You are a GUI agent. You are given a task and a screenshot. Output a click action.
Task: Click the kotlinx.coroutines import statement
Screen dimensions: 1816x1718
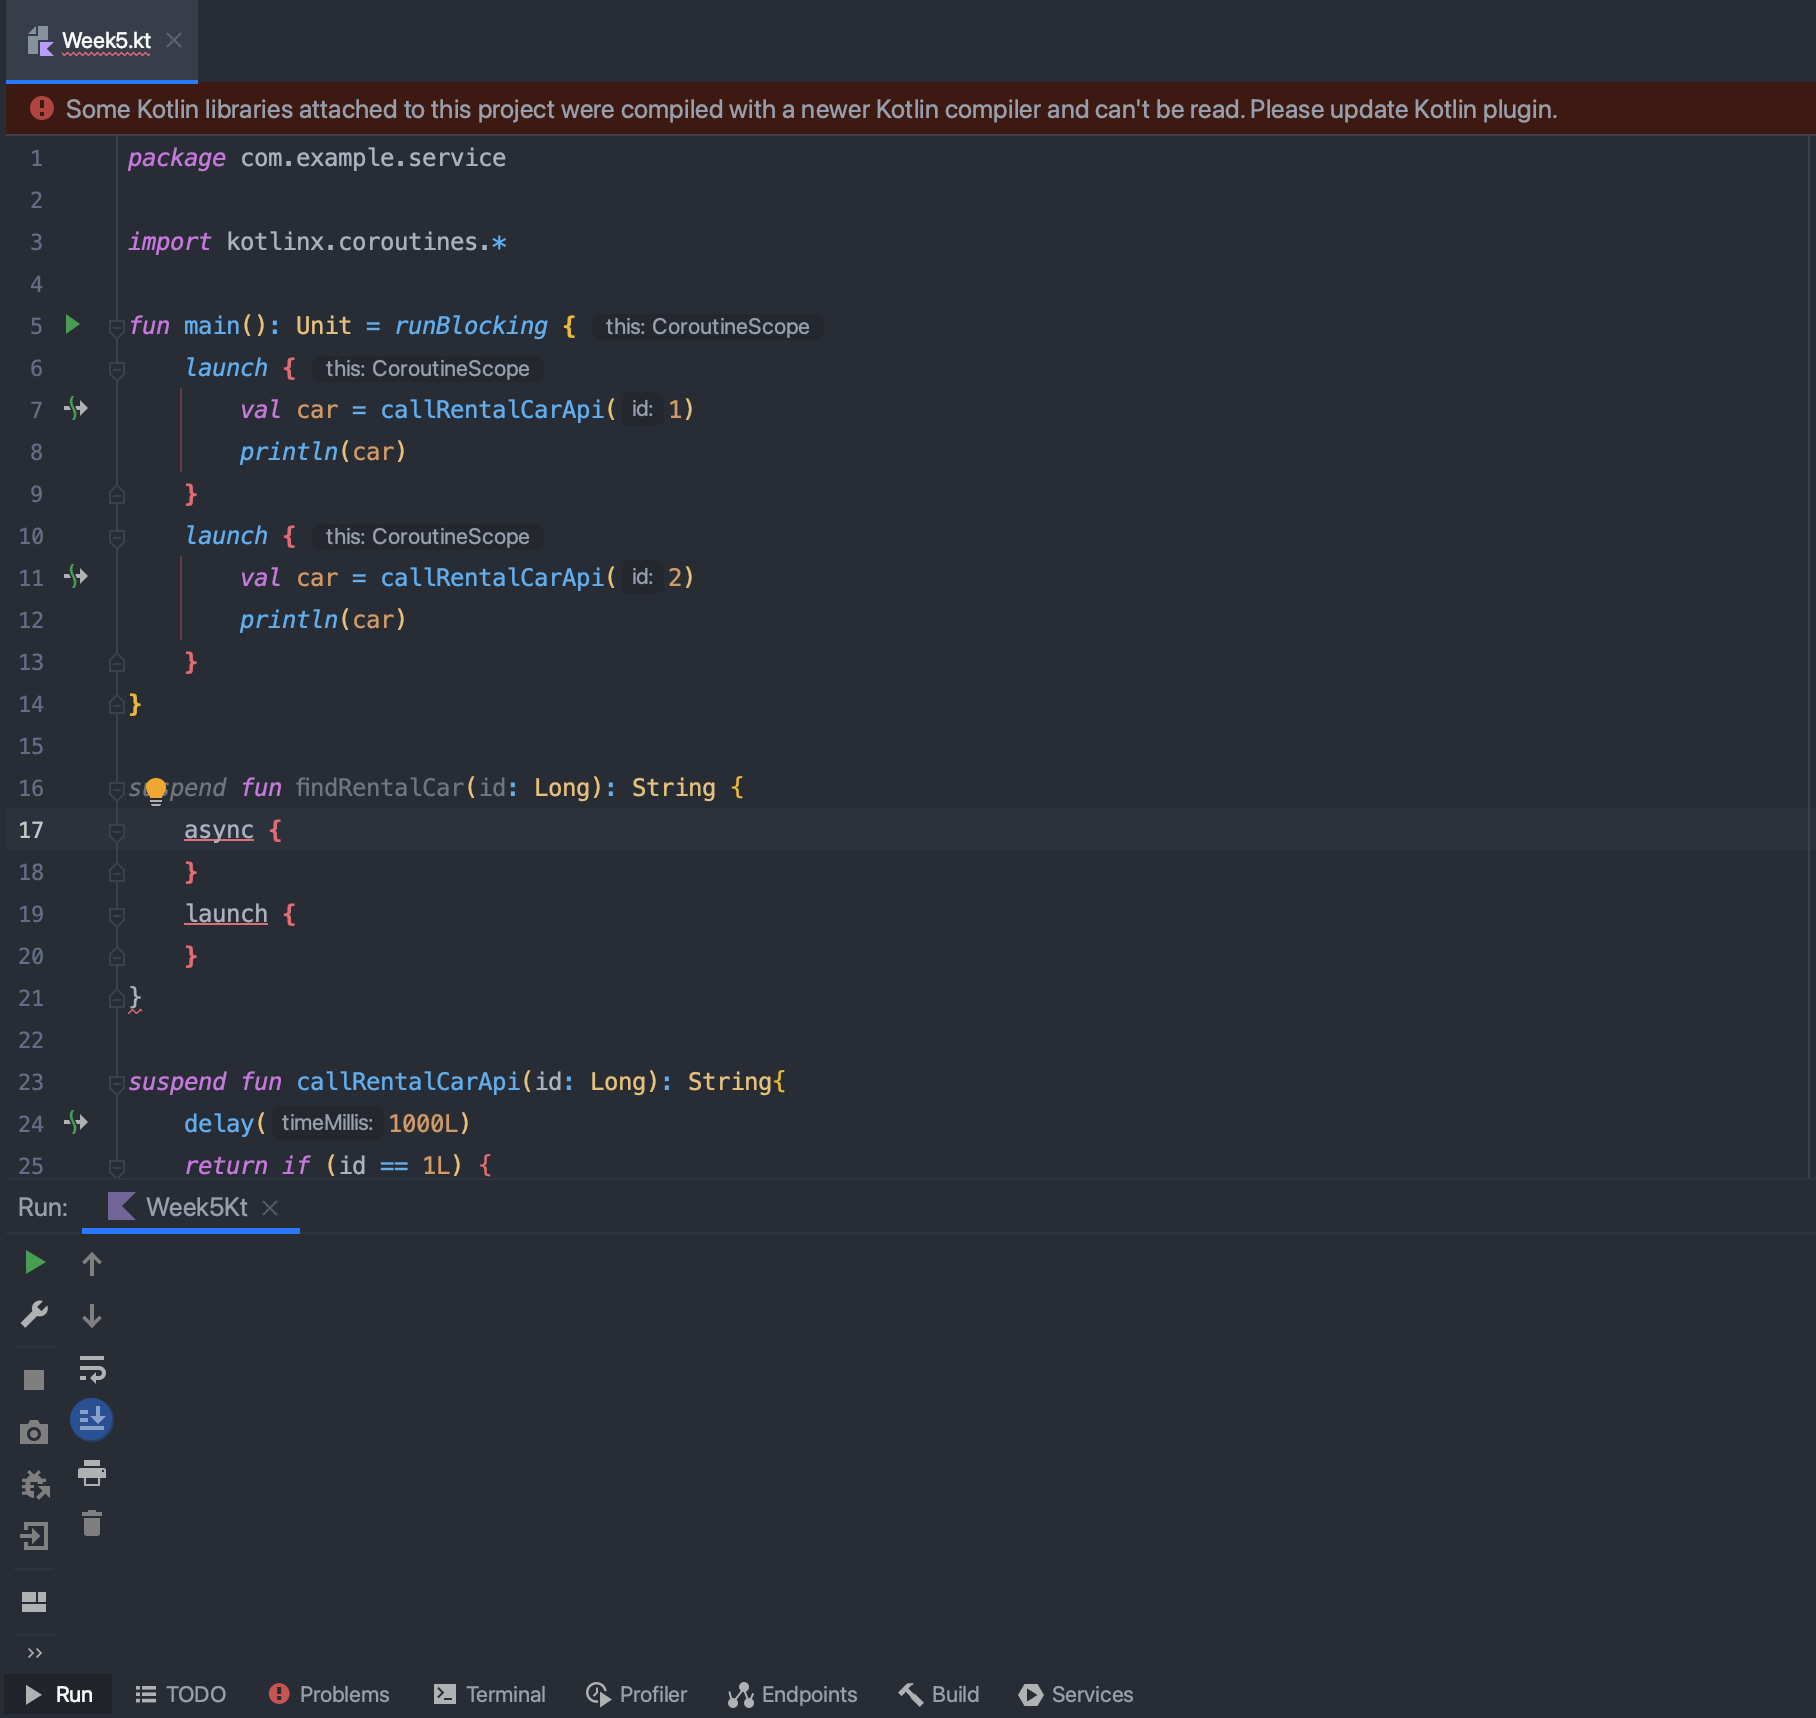coord(317,242)
